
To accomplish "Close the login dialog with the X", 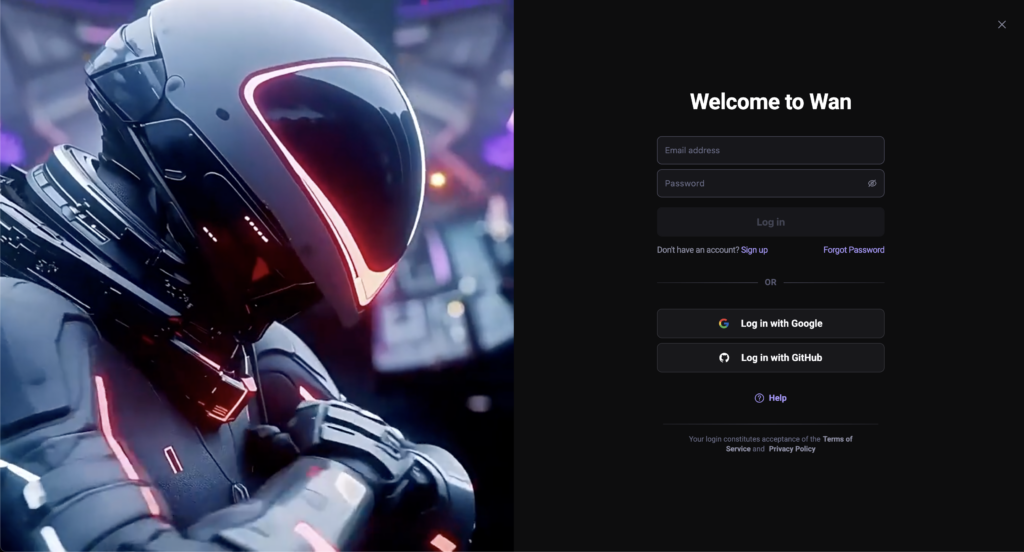I will [1001, 25].
